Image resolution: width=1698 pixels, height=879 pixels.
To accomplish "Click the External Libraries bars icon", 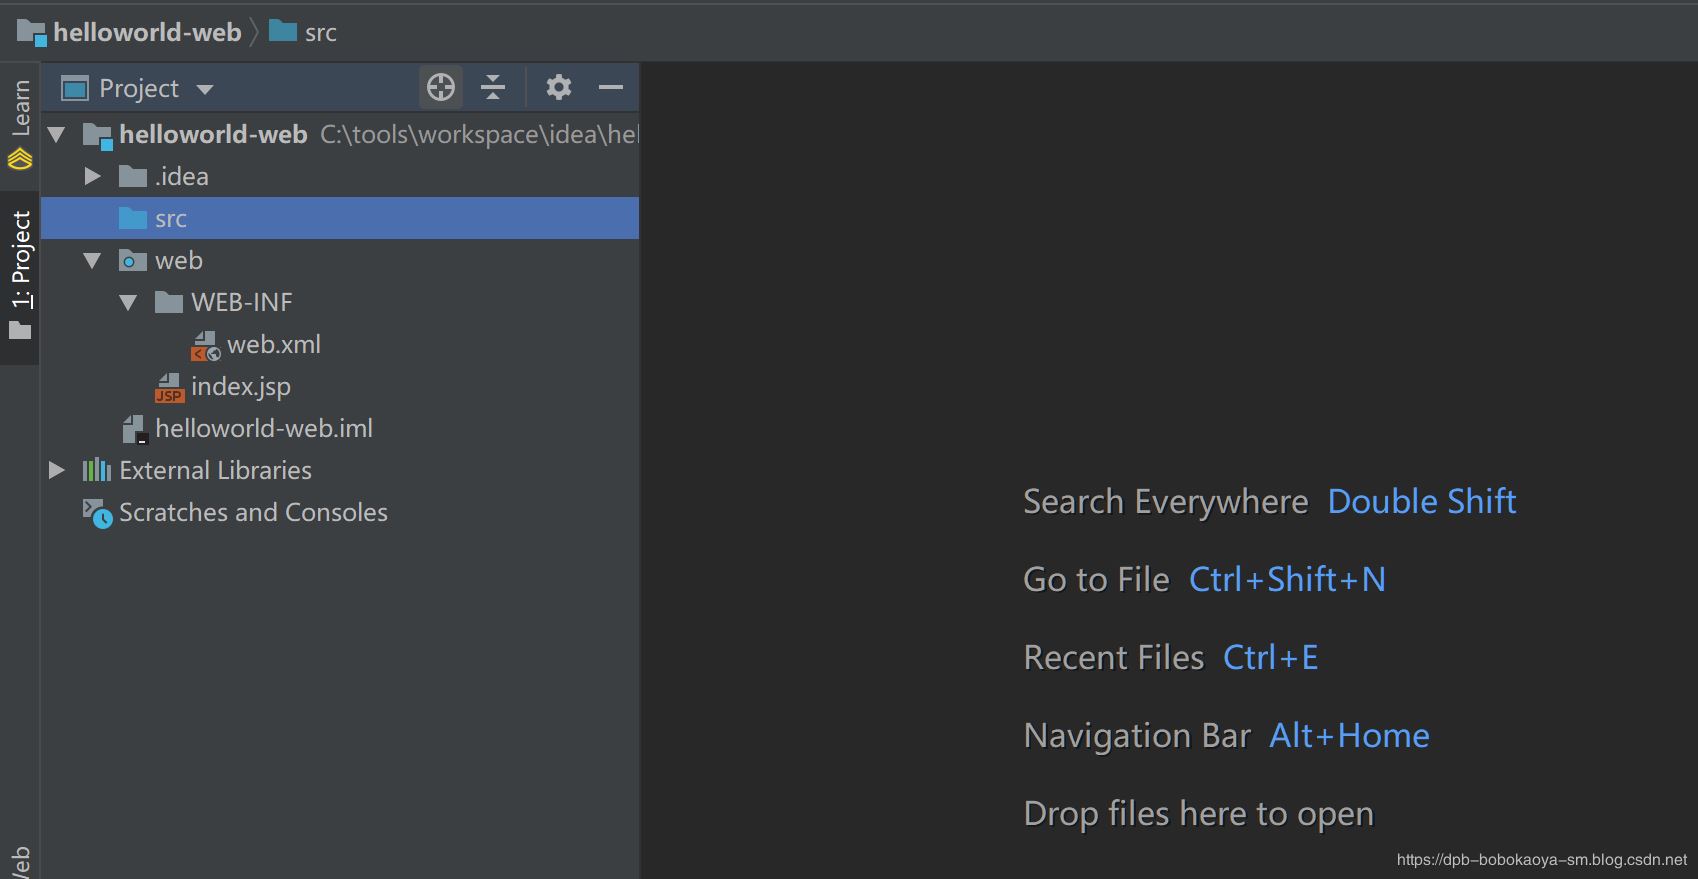I will coord(96,470).
